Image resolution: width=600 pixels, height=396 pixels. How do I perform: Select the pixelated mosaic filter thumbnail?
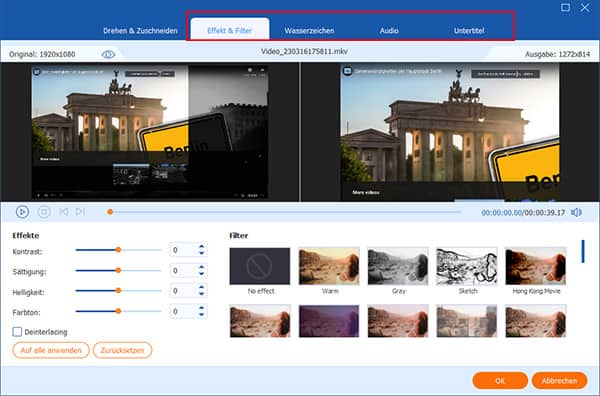pyautogui.click(x=467, y=321)
